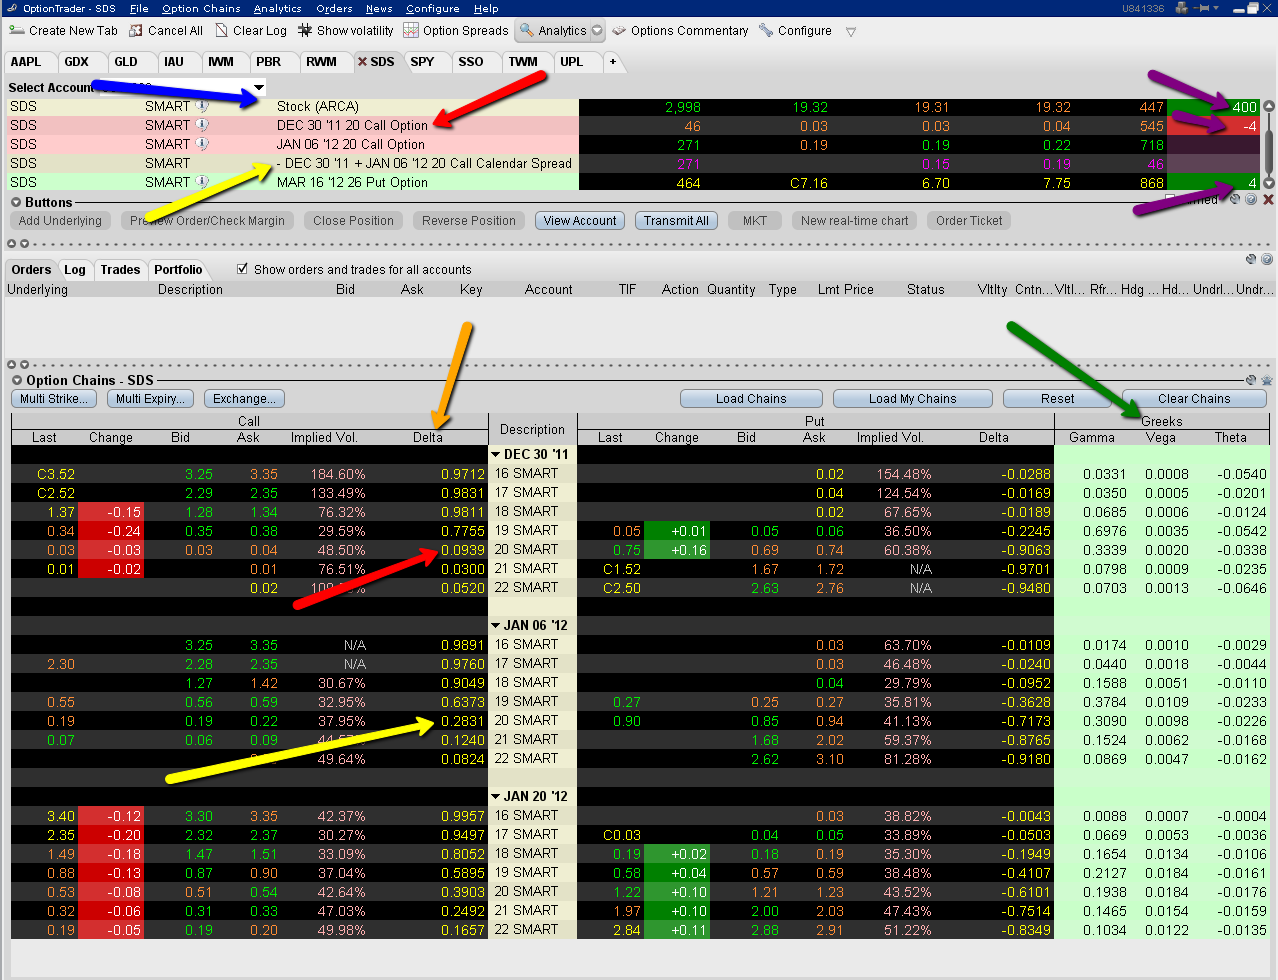Click the Close Position button
Image resolution: width=1278 pixels, height=980 pixels.
coord(353,221)
